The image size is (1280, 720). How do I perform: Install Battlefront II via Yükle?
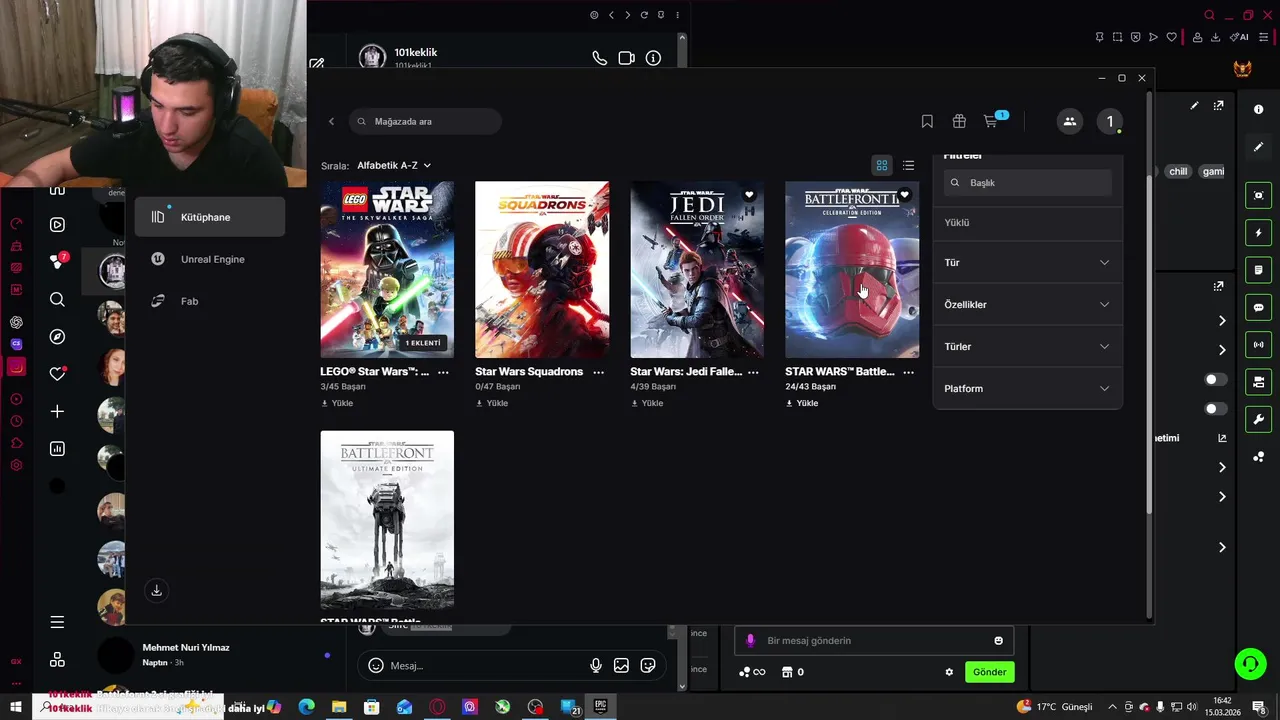coord(802,403)
